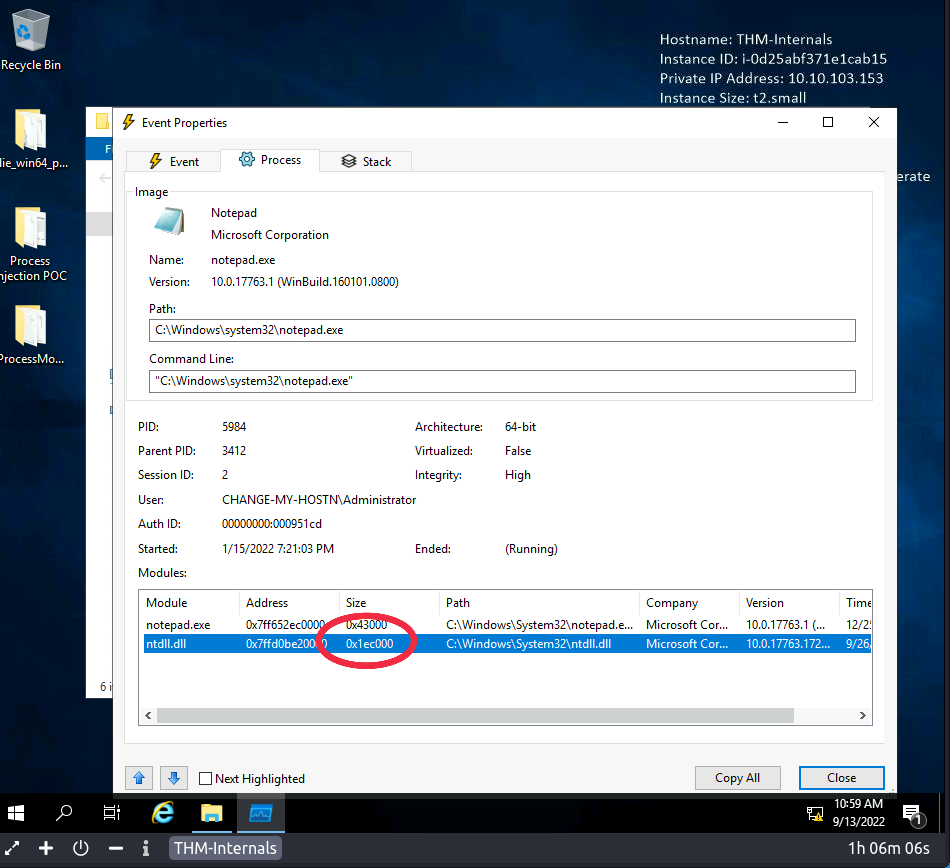Click the modules list horizontal scrollbar

(x=475, y=716)
